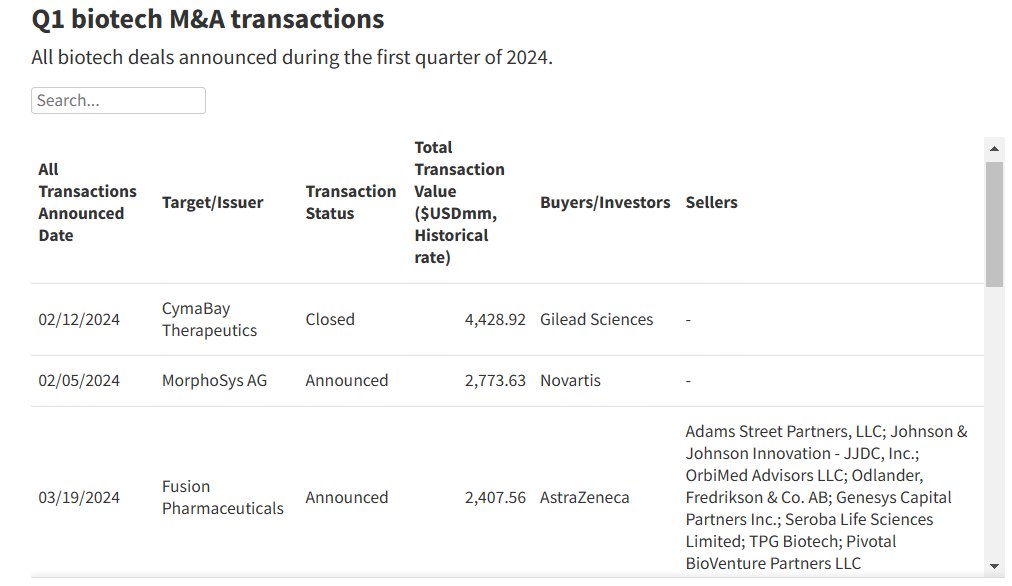Click the vertical scrollbar thumb
The image size is (1012, 586).
(x=994, y=224)
